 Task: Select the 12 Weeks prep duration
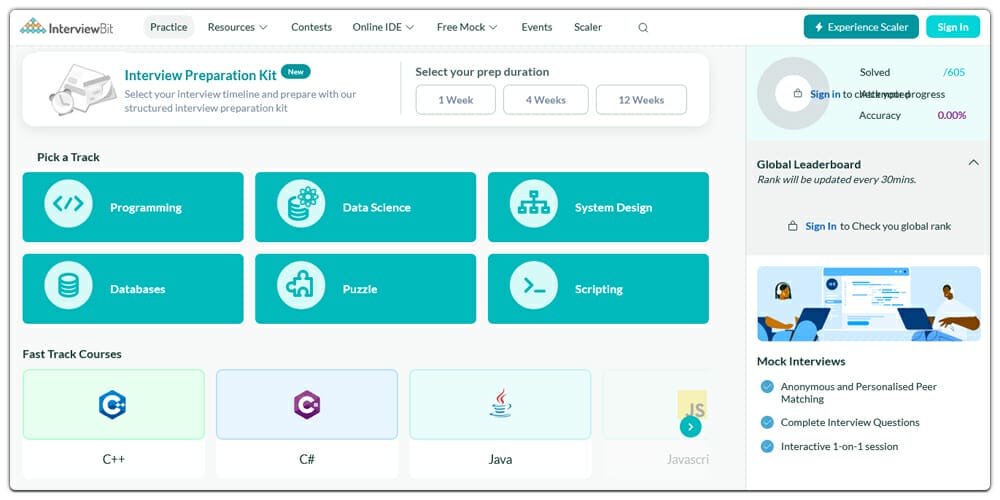(x=641, y=100)
